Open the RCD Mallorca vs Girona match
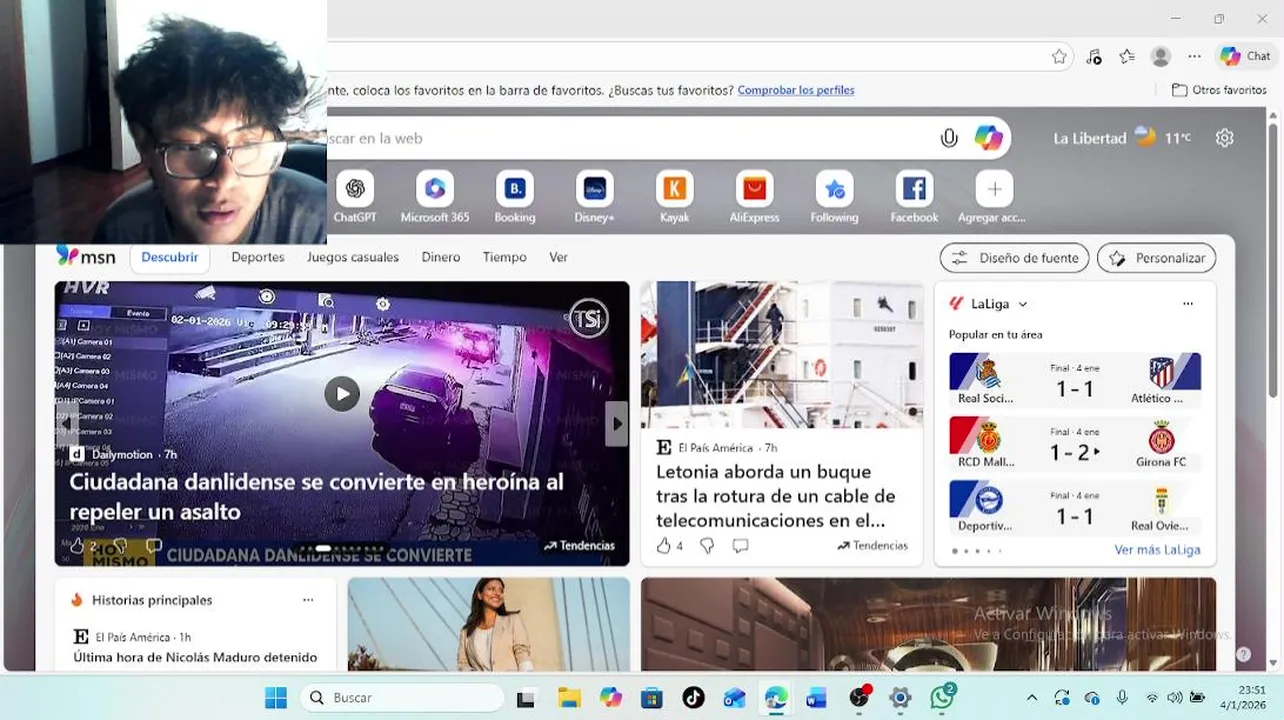The height and width of the screenshot is (720, 1284). [x=1075, y=444]
